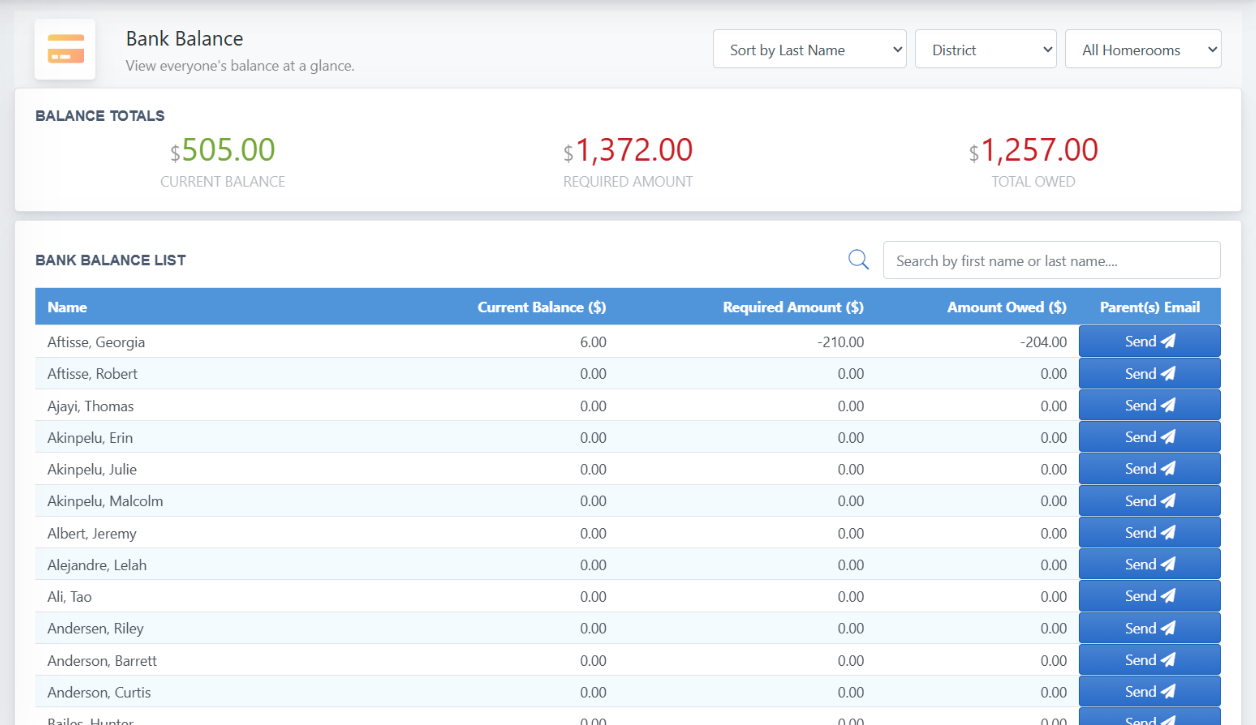Screen dimensions: 1256x725
Task: Send email to Georgia Aftisse's parents
Action: (x=1149, y=341)
